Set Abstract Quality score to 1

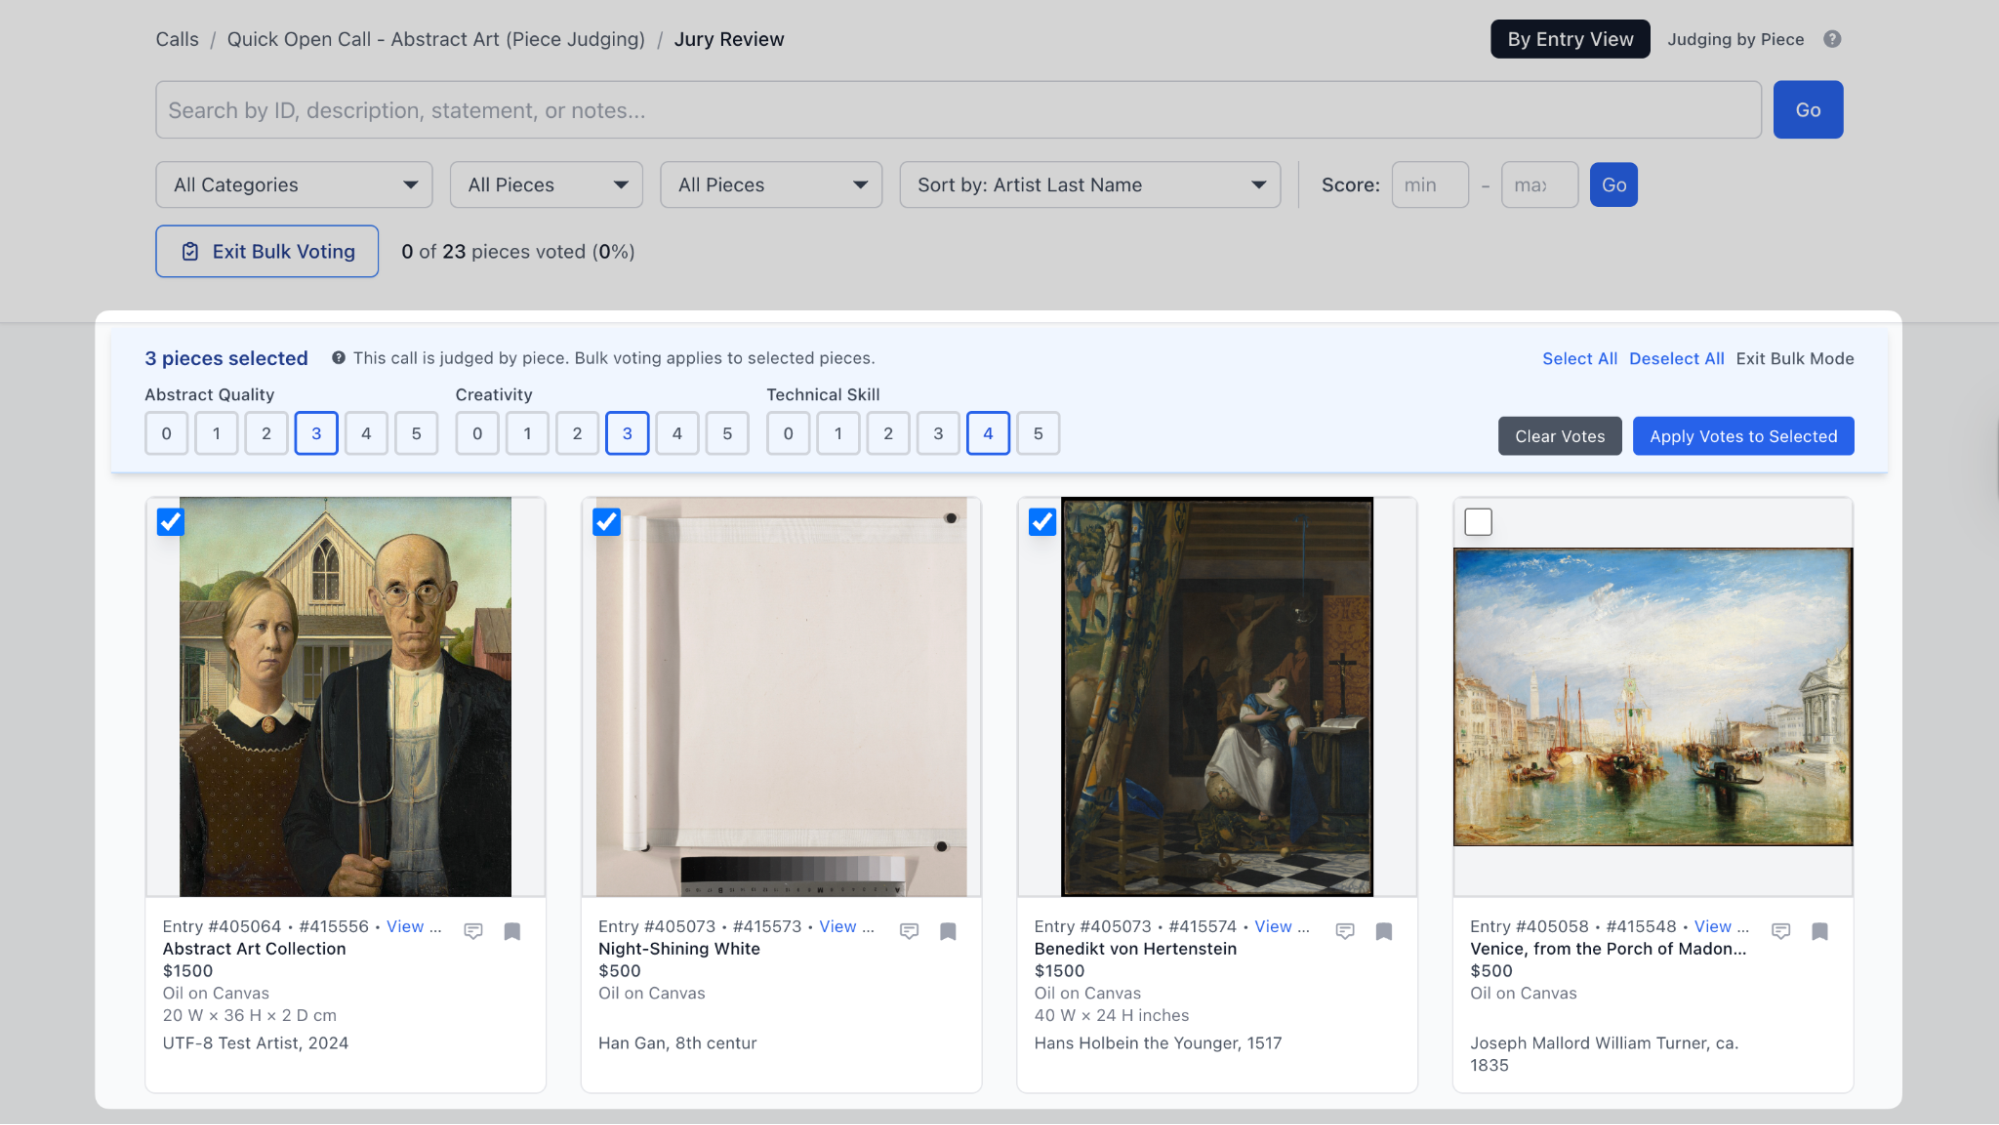point(216,434)
